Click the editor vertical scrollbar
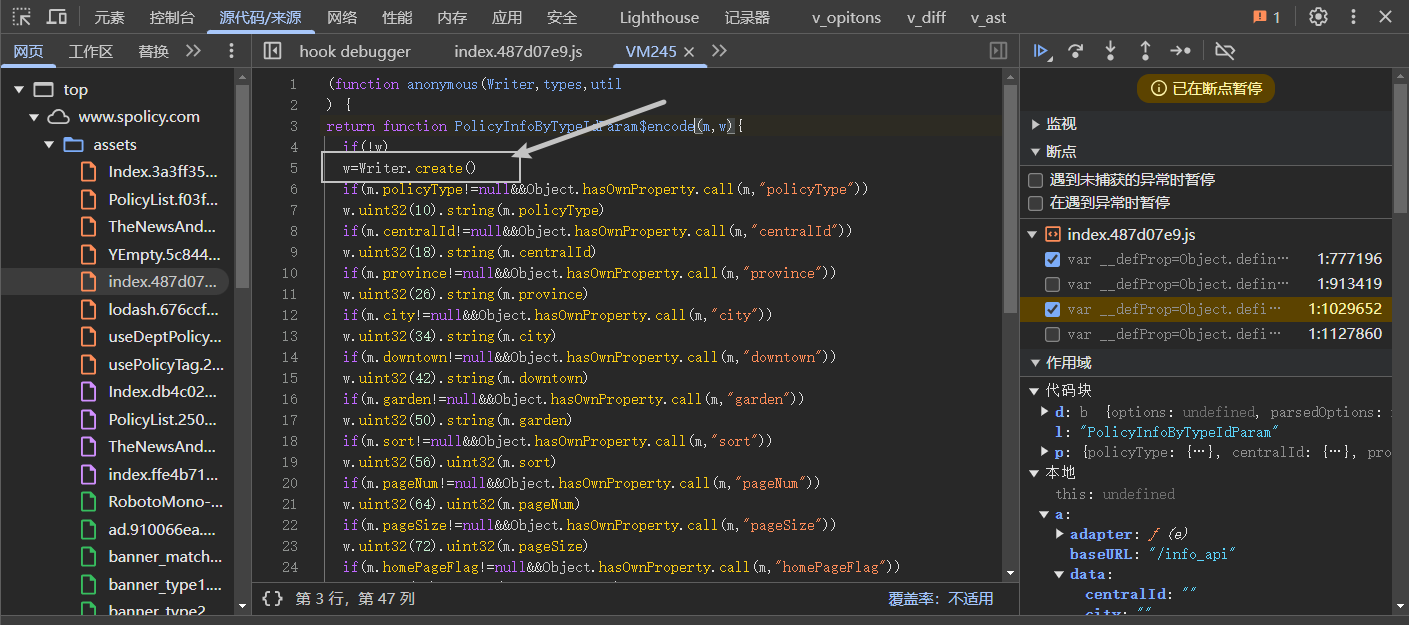This screenshot has width=1409, height=625. tap(1010, 200)
